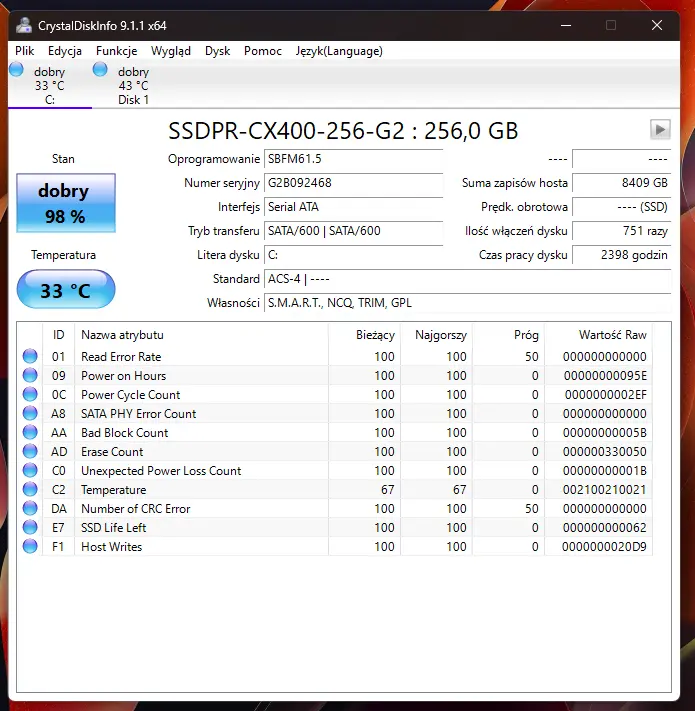Click the blue orb of Erase Count
This screenshot has height=711, width=695.
point(30,452)
